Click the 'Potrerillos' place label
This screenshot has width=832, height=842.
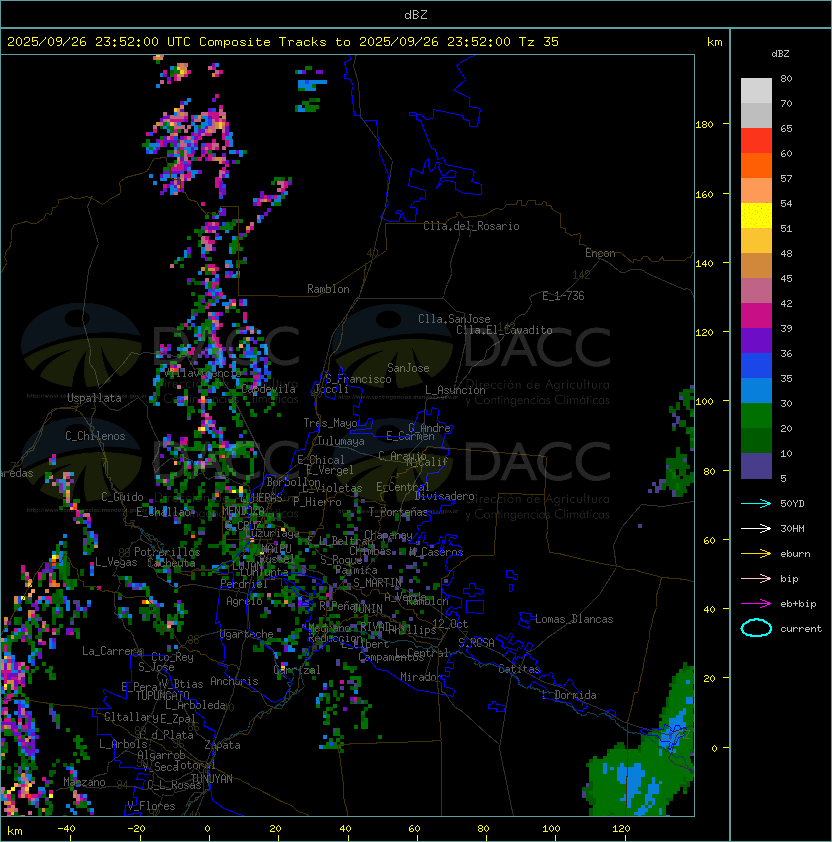pyautogui.click(x=167, y=552)
